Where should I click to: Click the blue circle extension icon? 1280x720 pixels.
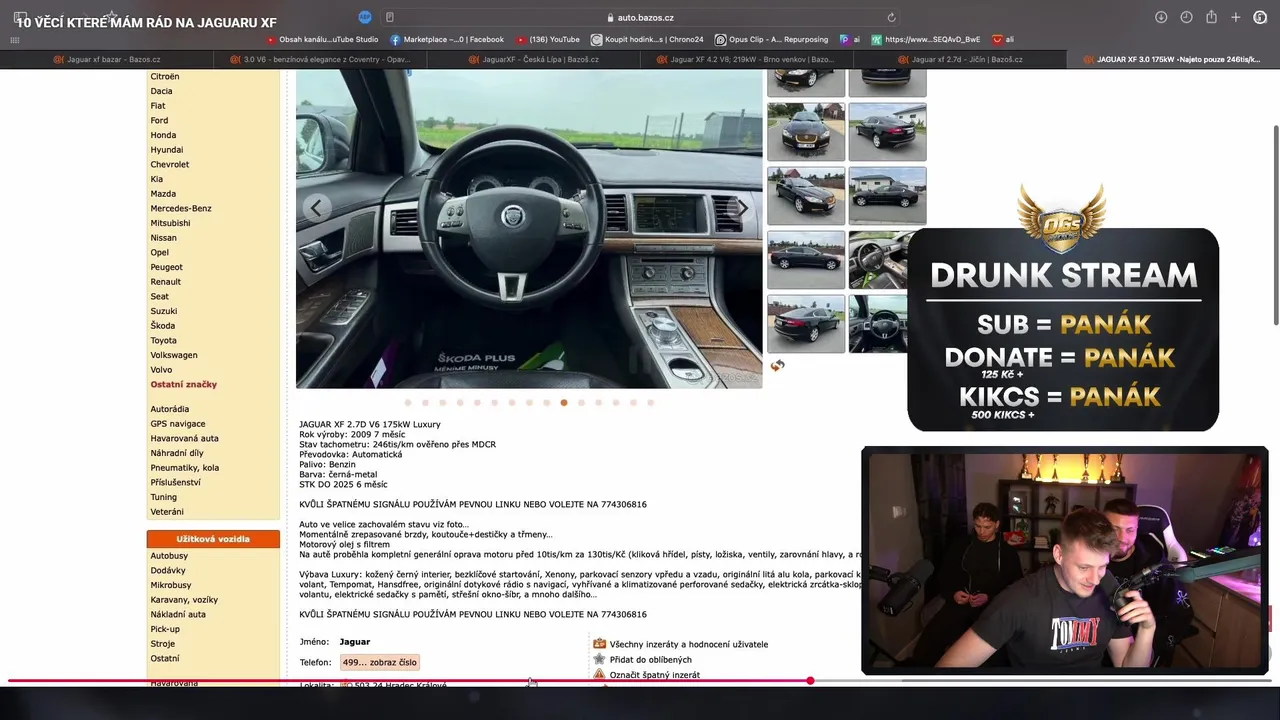tap(365, 17)
